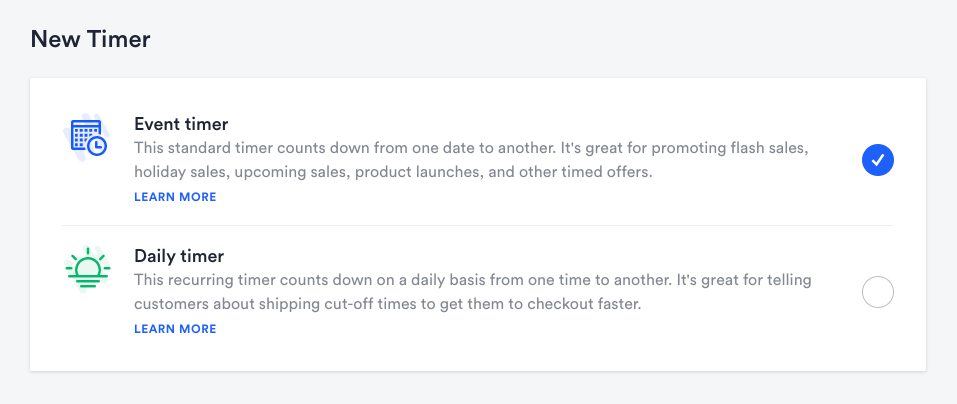Click the "New Timer" page heading
Viewport: 957px width, 404px height.
tap(90, 40)
